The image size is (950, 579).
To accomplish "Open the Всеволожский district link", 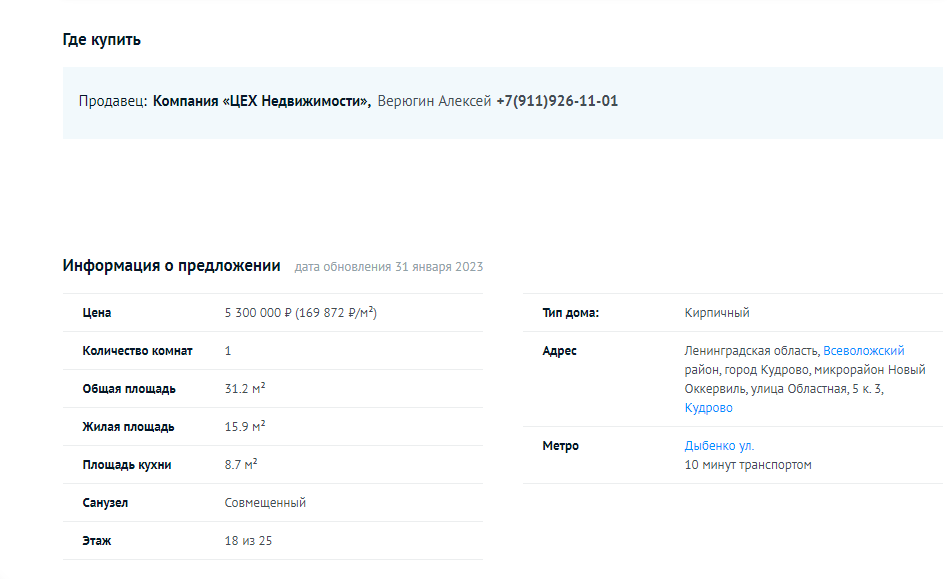I will coord(863,351).
